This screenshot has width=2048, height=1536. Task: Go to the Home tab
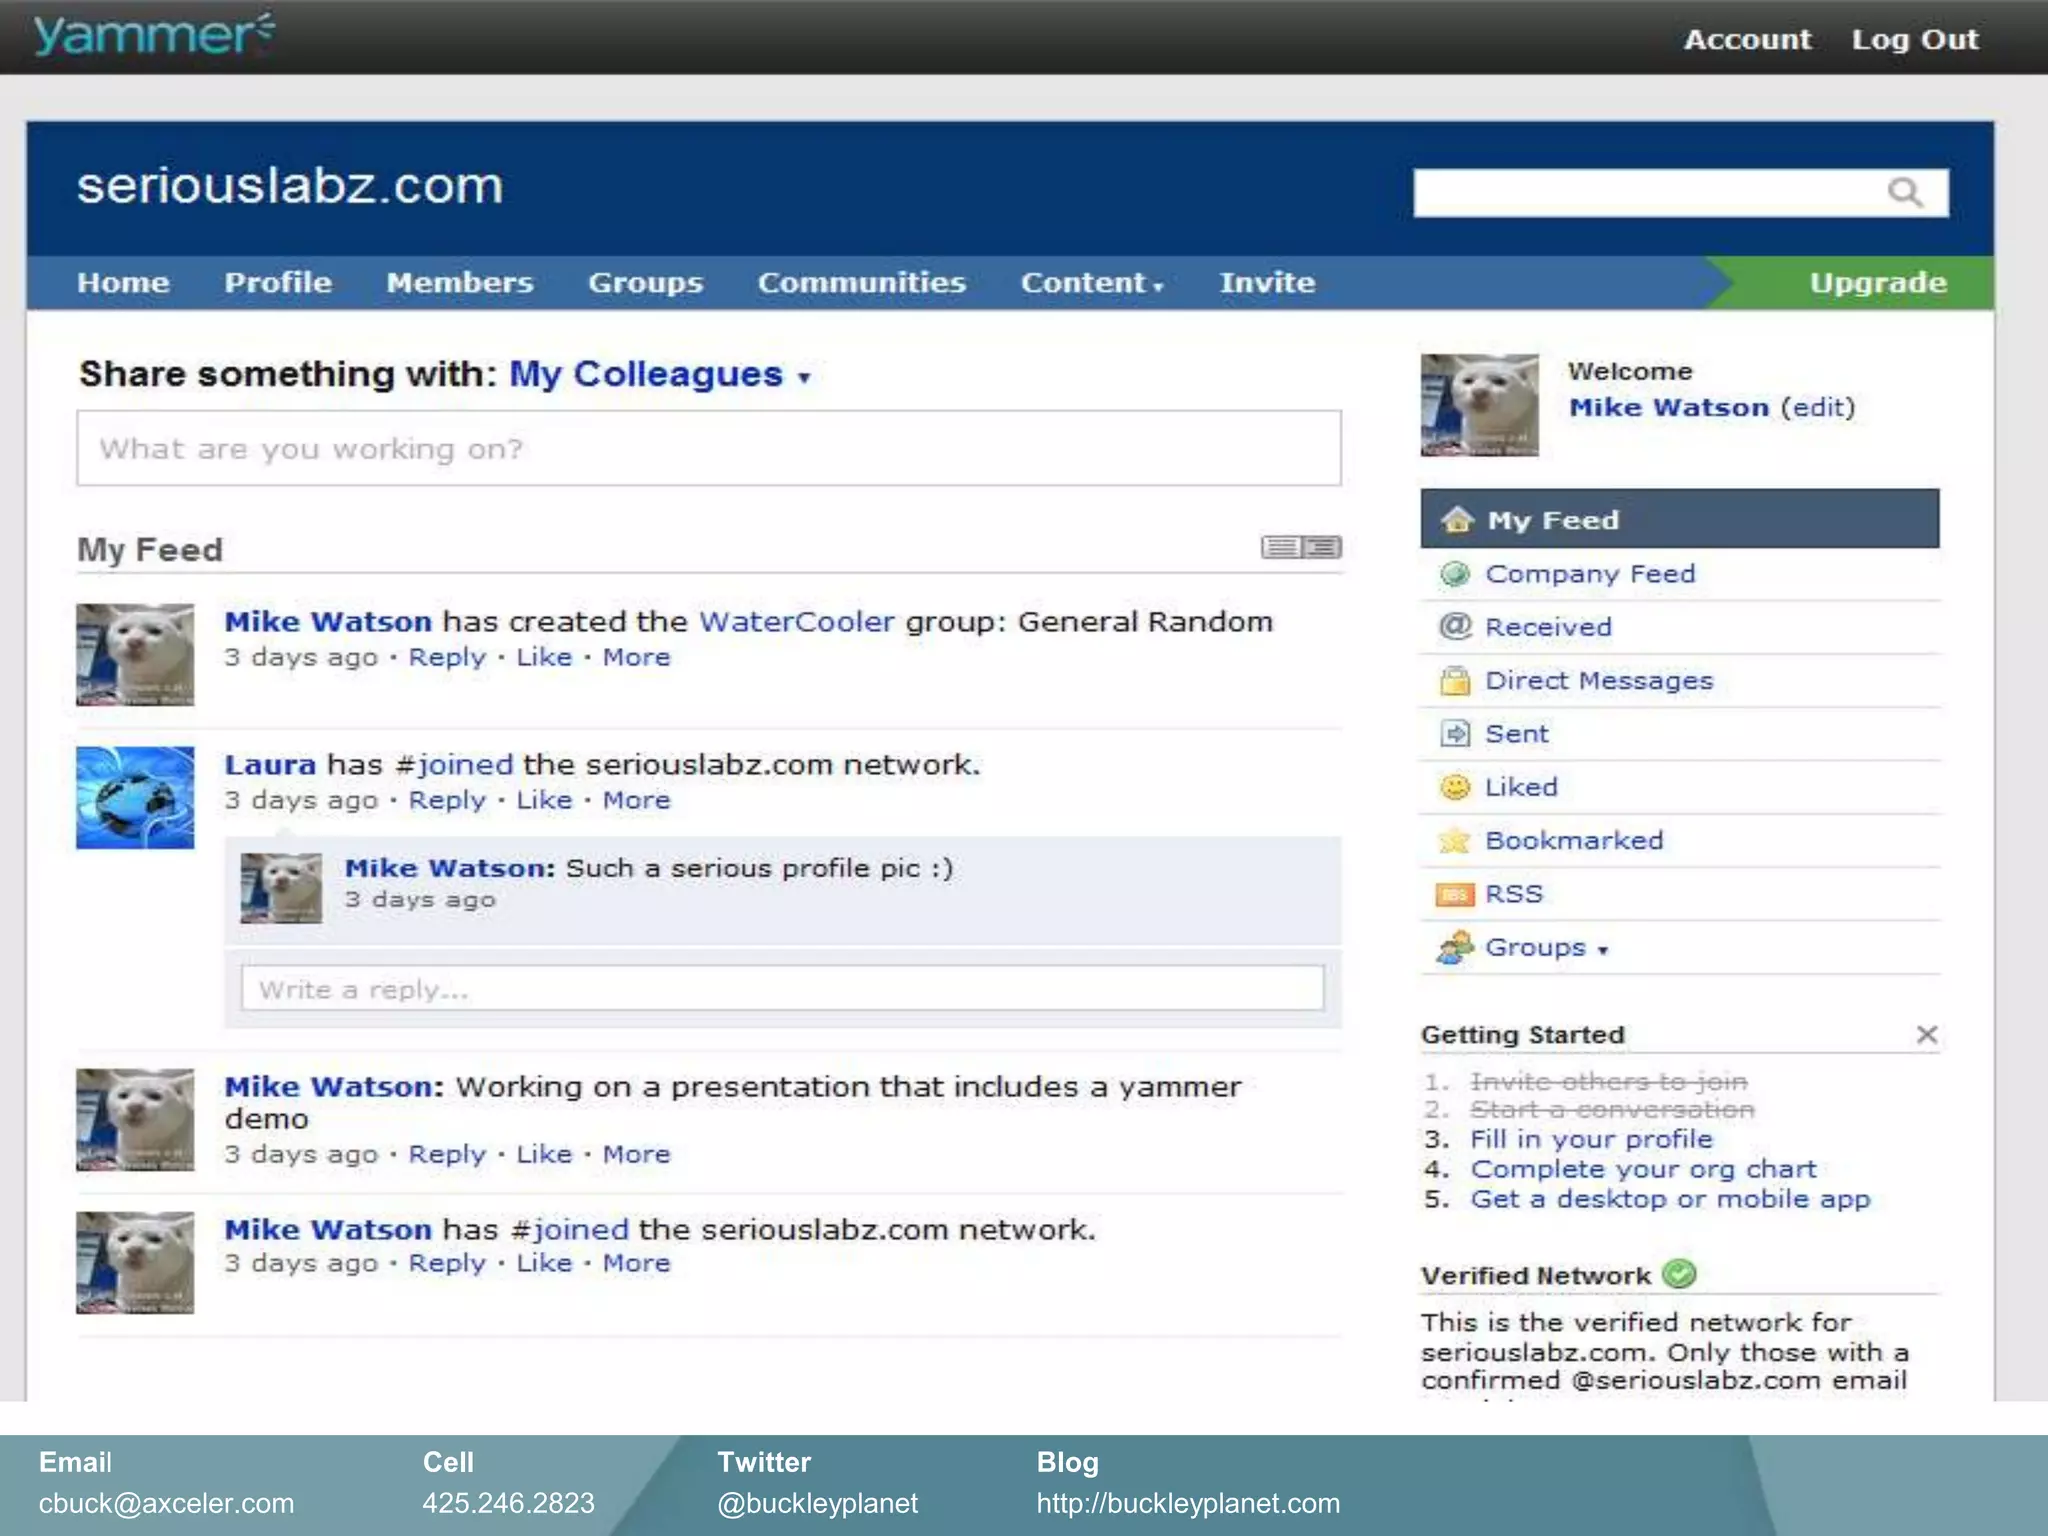(x=123, y=283)
